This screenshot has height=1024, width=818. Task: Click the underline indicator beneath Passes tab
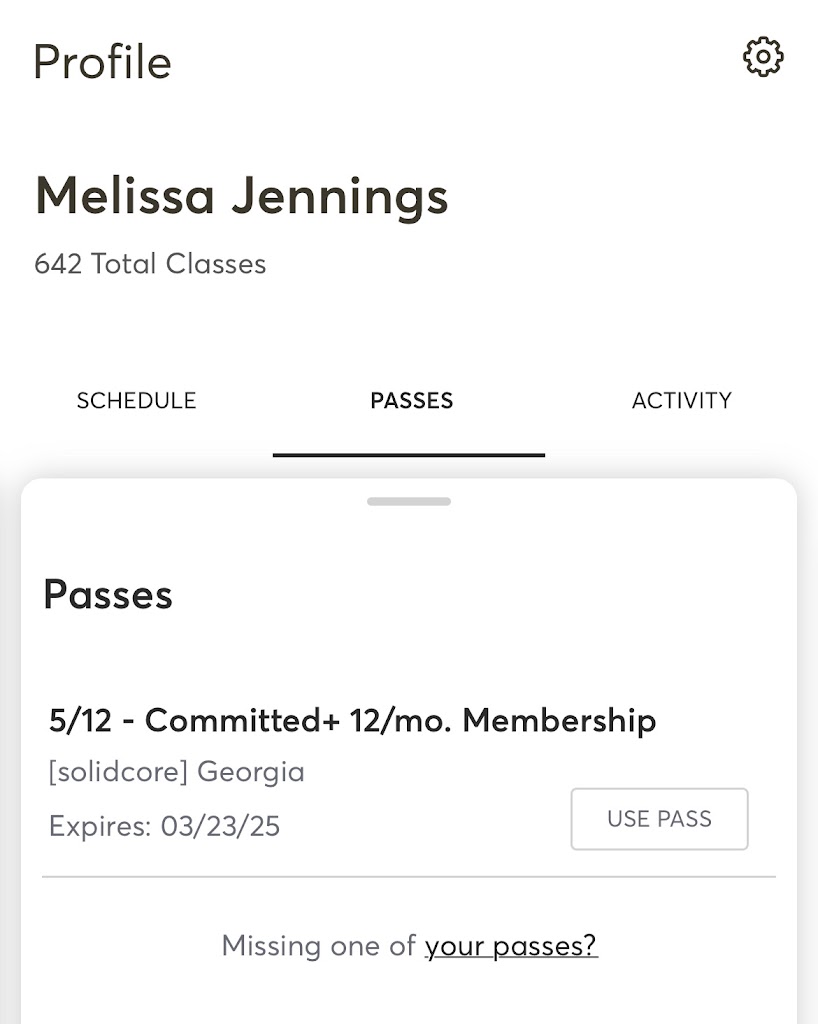pyautogui.click(x=408, y=455)
